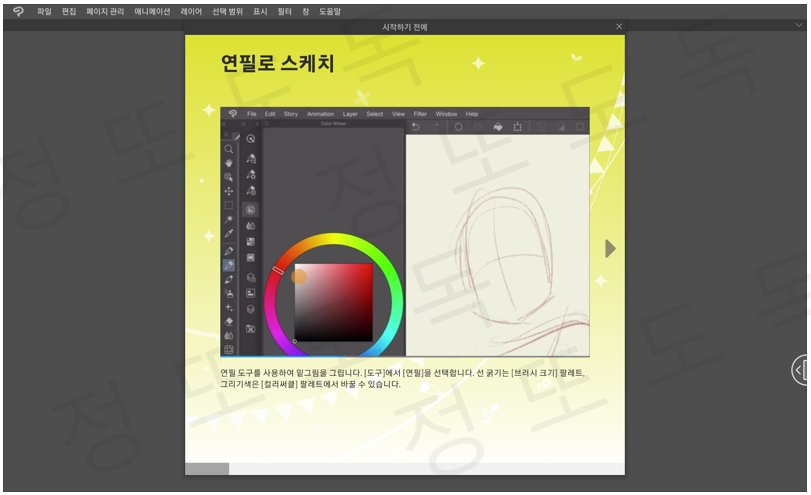
Task: Open the 창 menu
Action: (306, 11)
